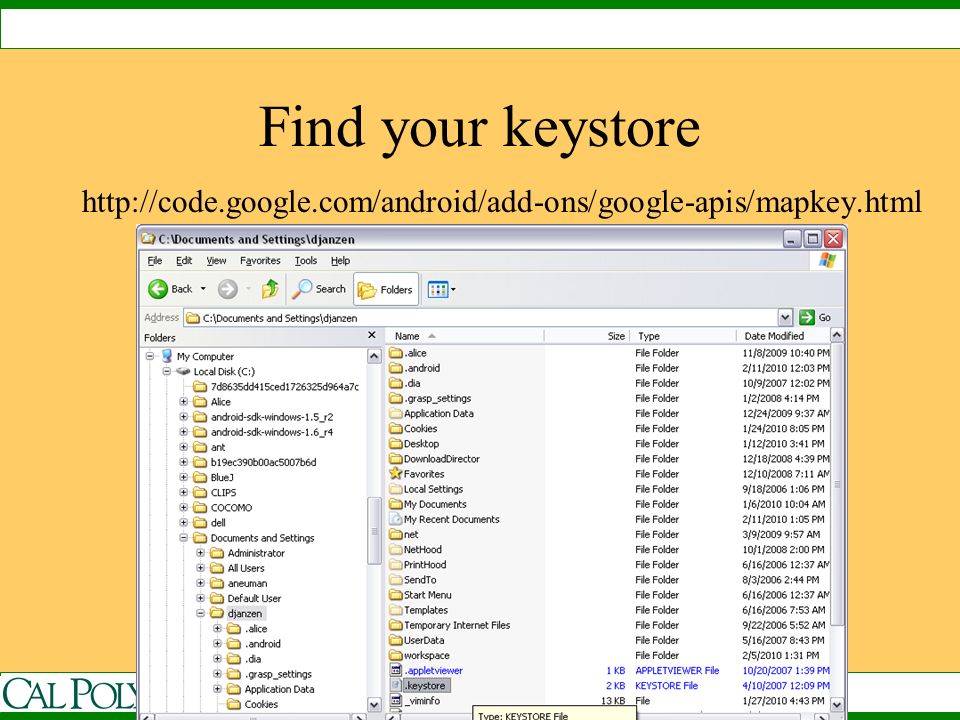Select the dell folder icon in tree
Viewport: 960px width, 720px height.
coord(200,522)
